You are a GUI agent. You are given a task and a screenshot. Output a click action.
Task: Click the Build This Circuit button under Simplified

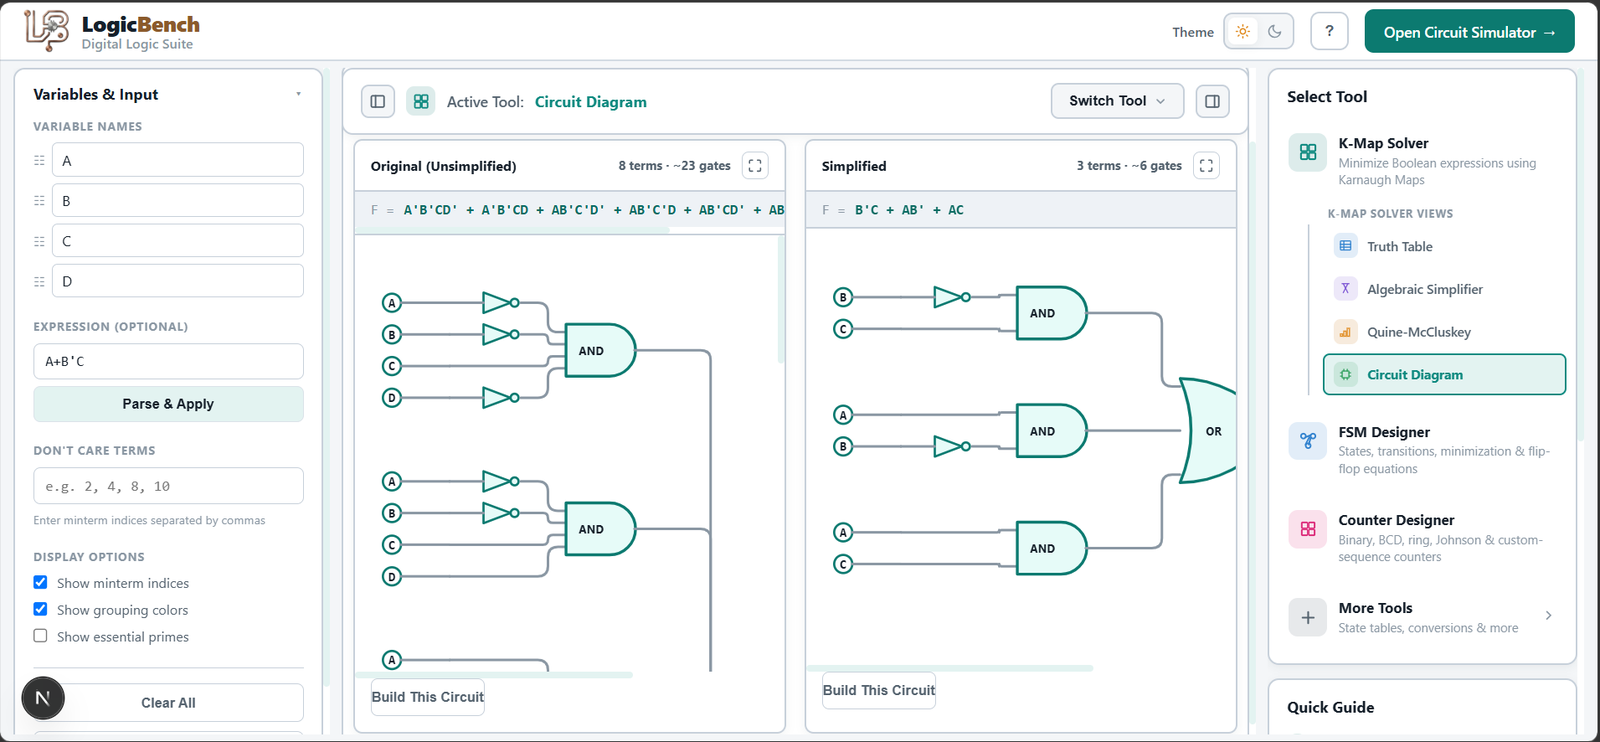[879, 690]
